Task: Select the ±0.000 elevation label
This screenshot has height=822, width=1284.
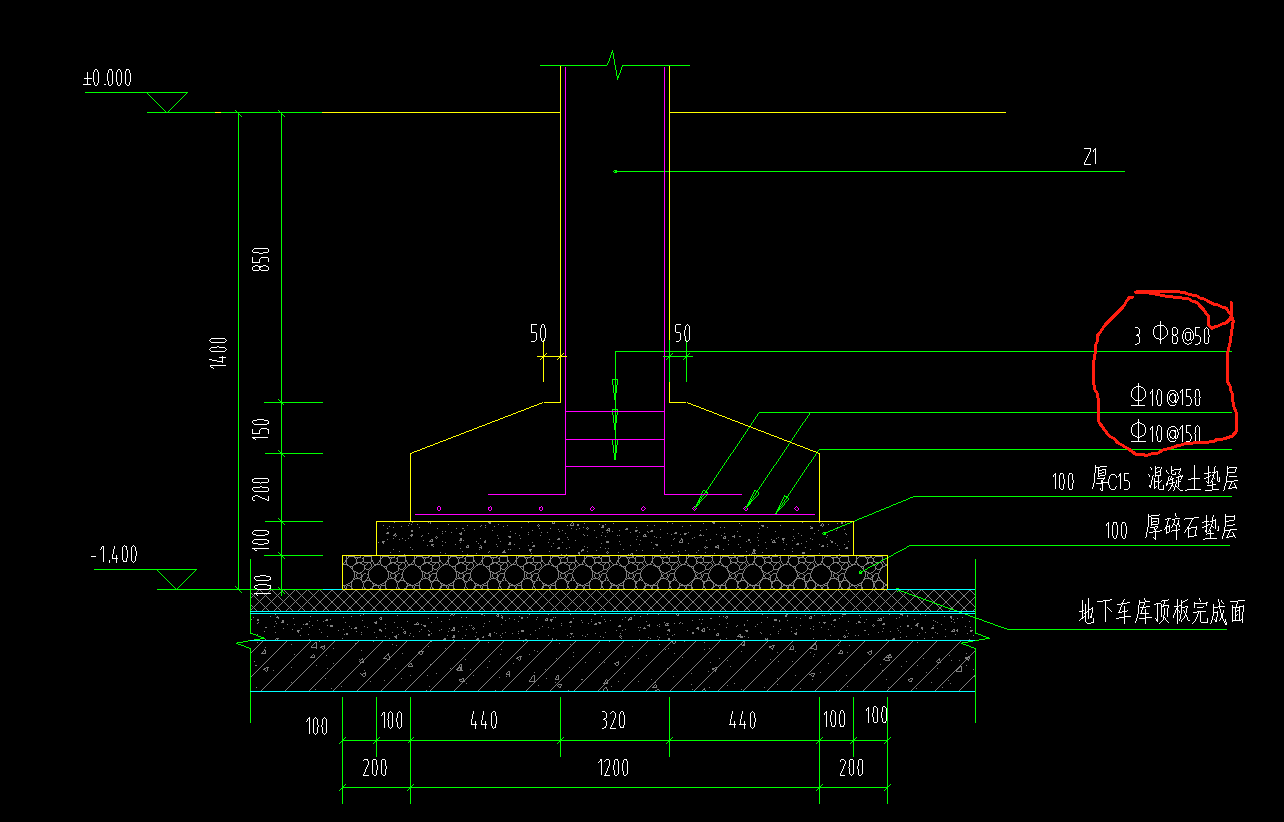Action: pos(107,79)
